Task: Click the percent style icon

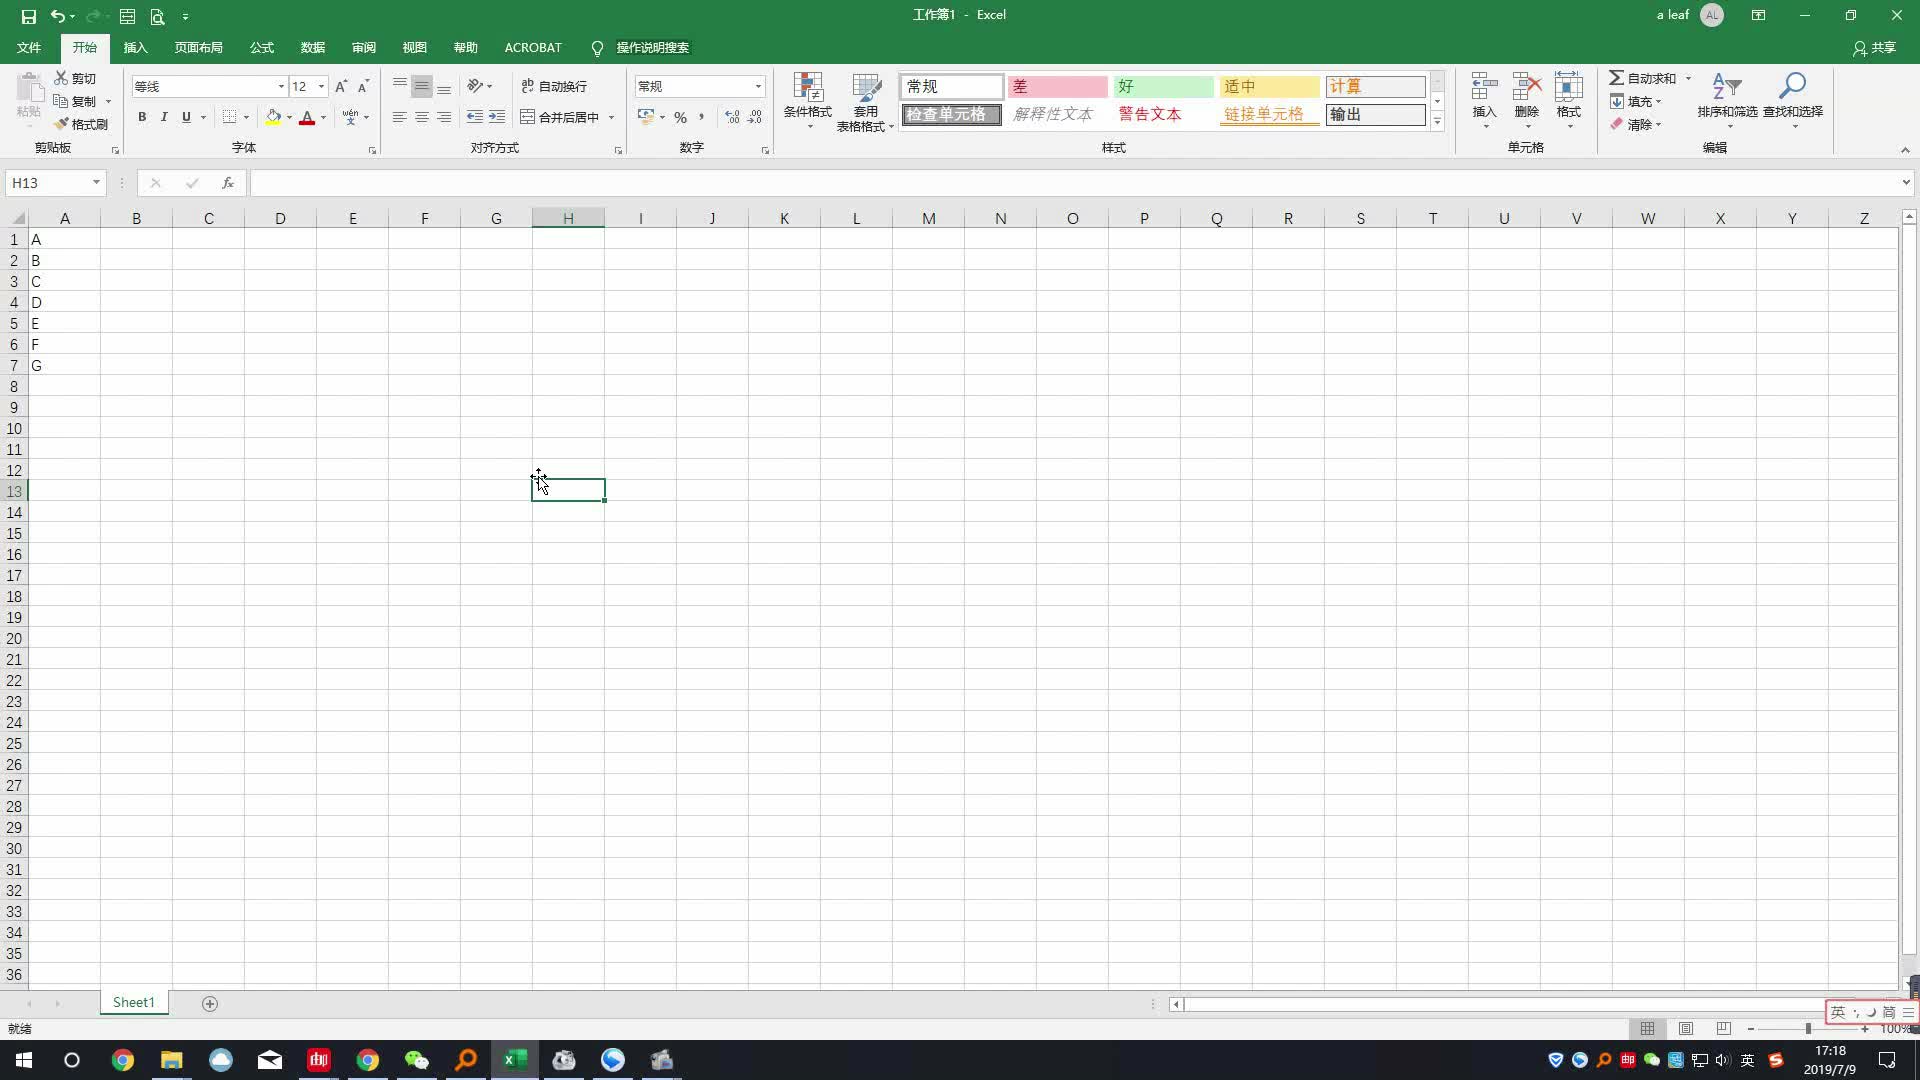Action: (680, 117)
